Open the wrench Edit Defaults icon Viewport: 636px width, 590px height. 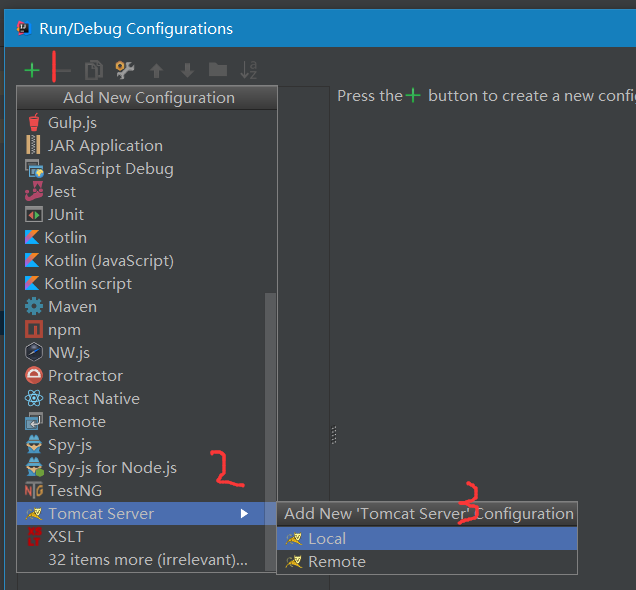[x=125, y=70]
